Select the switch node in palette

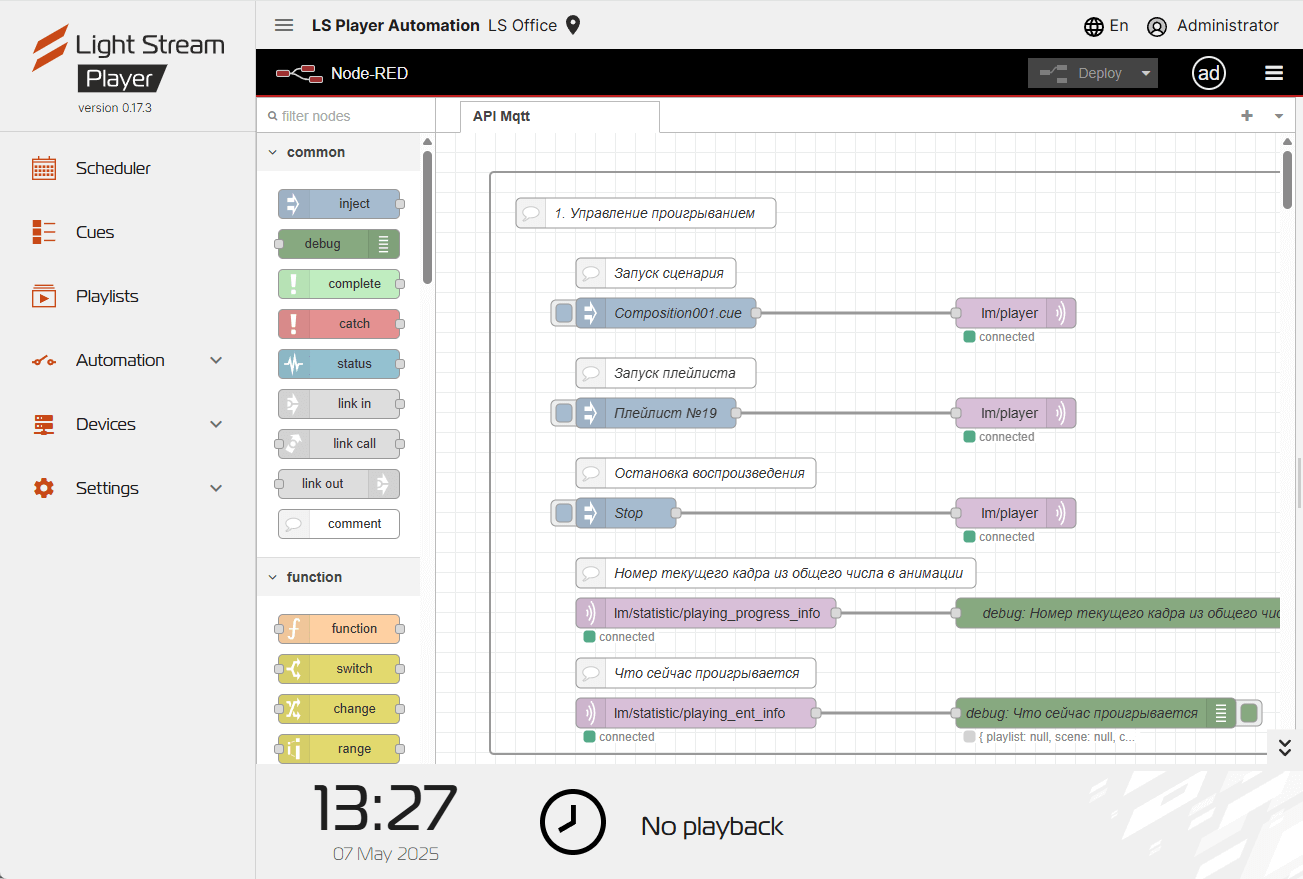[339, 669]
